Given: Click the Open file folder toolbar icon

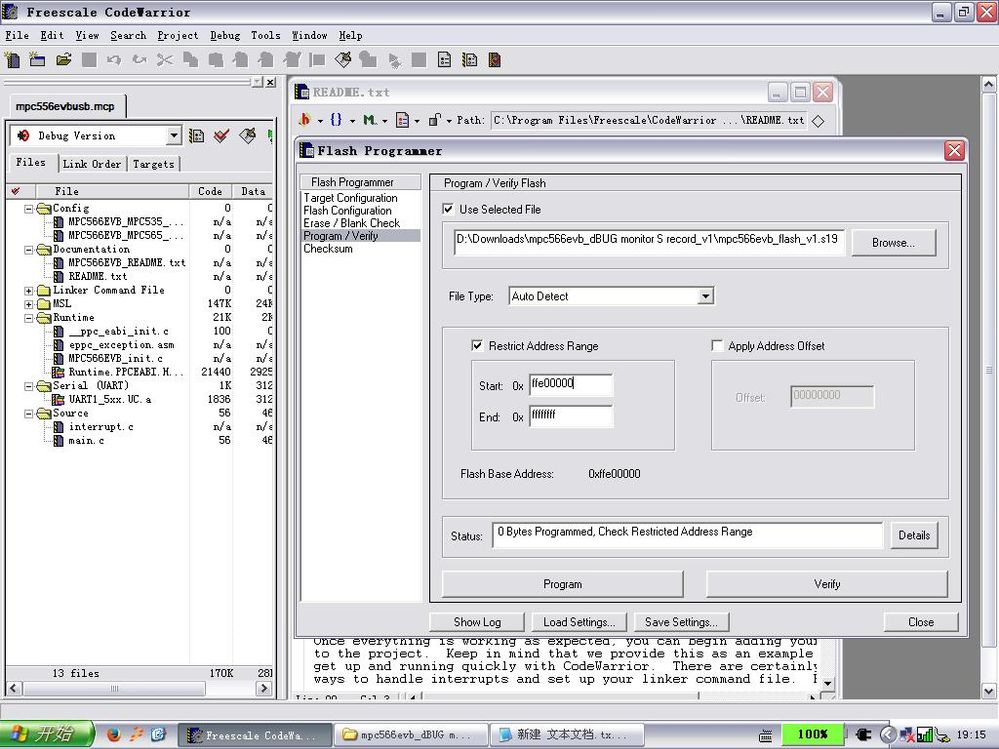Looking at the screenshot, I should (63, 60).
